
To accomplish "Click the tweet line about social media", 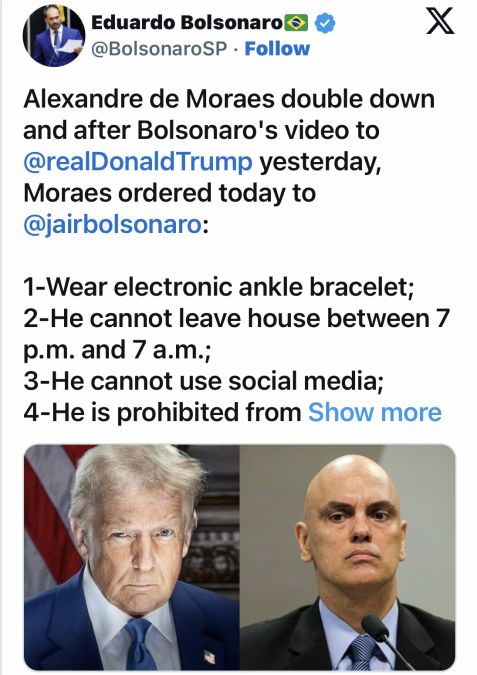I will click(203, 381).
